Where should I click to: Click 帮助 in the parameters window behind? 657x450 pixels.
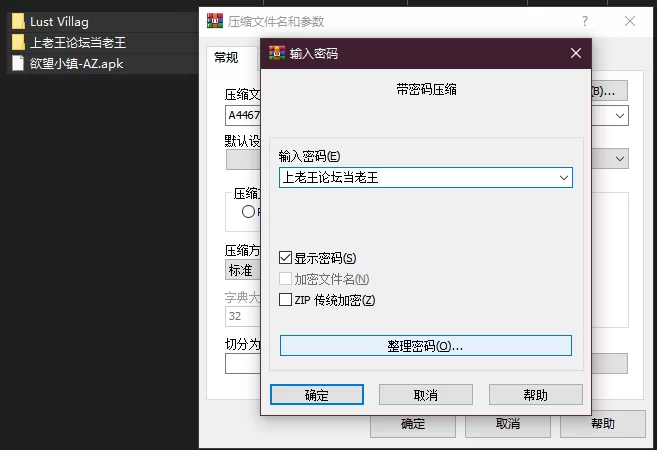click(603, 424)
